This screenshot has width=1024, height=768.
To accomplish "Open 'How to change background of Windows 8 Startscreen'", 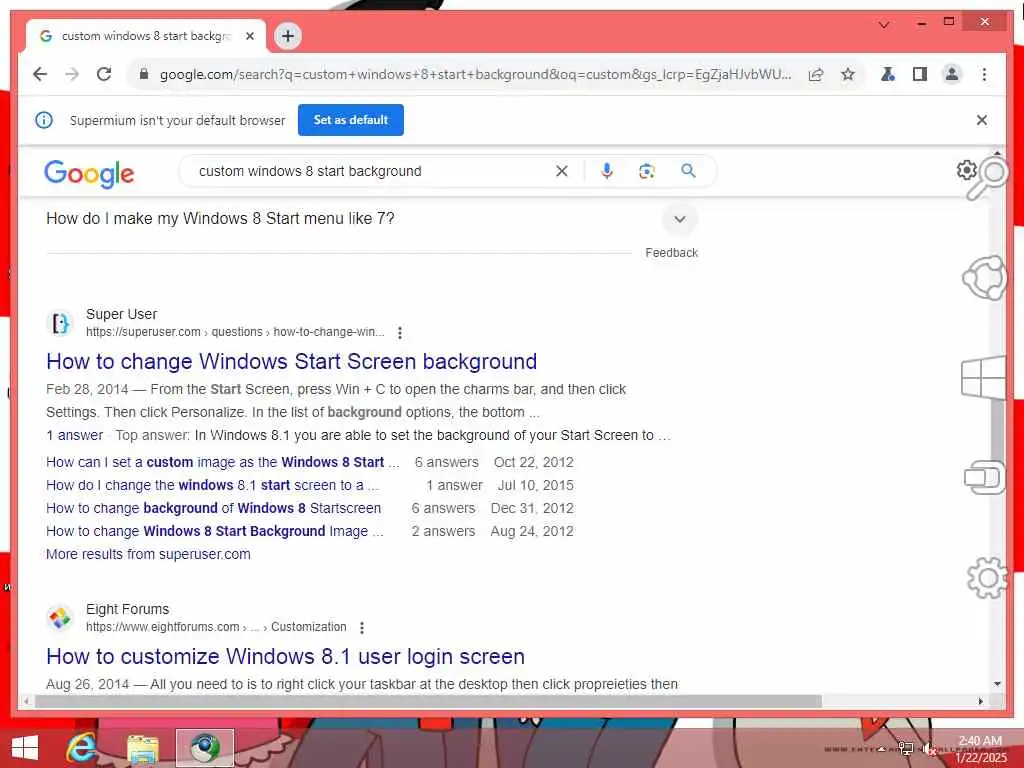I will [x=214, y=508].
